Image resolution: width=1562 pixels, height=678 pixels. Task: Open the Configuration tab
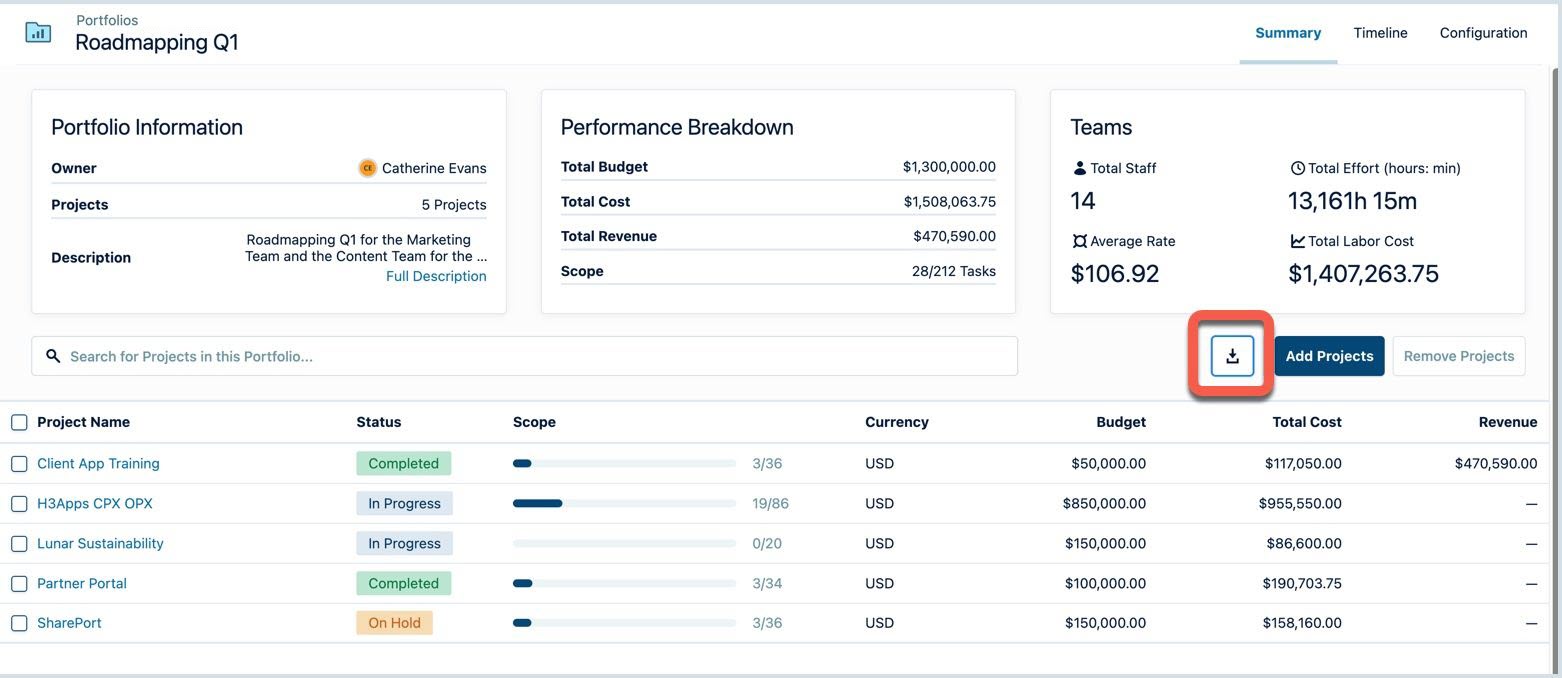[x=1483, y=33]
